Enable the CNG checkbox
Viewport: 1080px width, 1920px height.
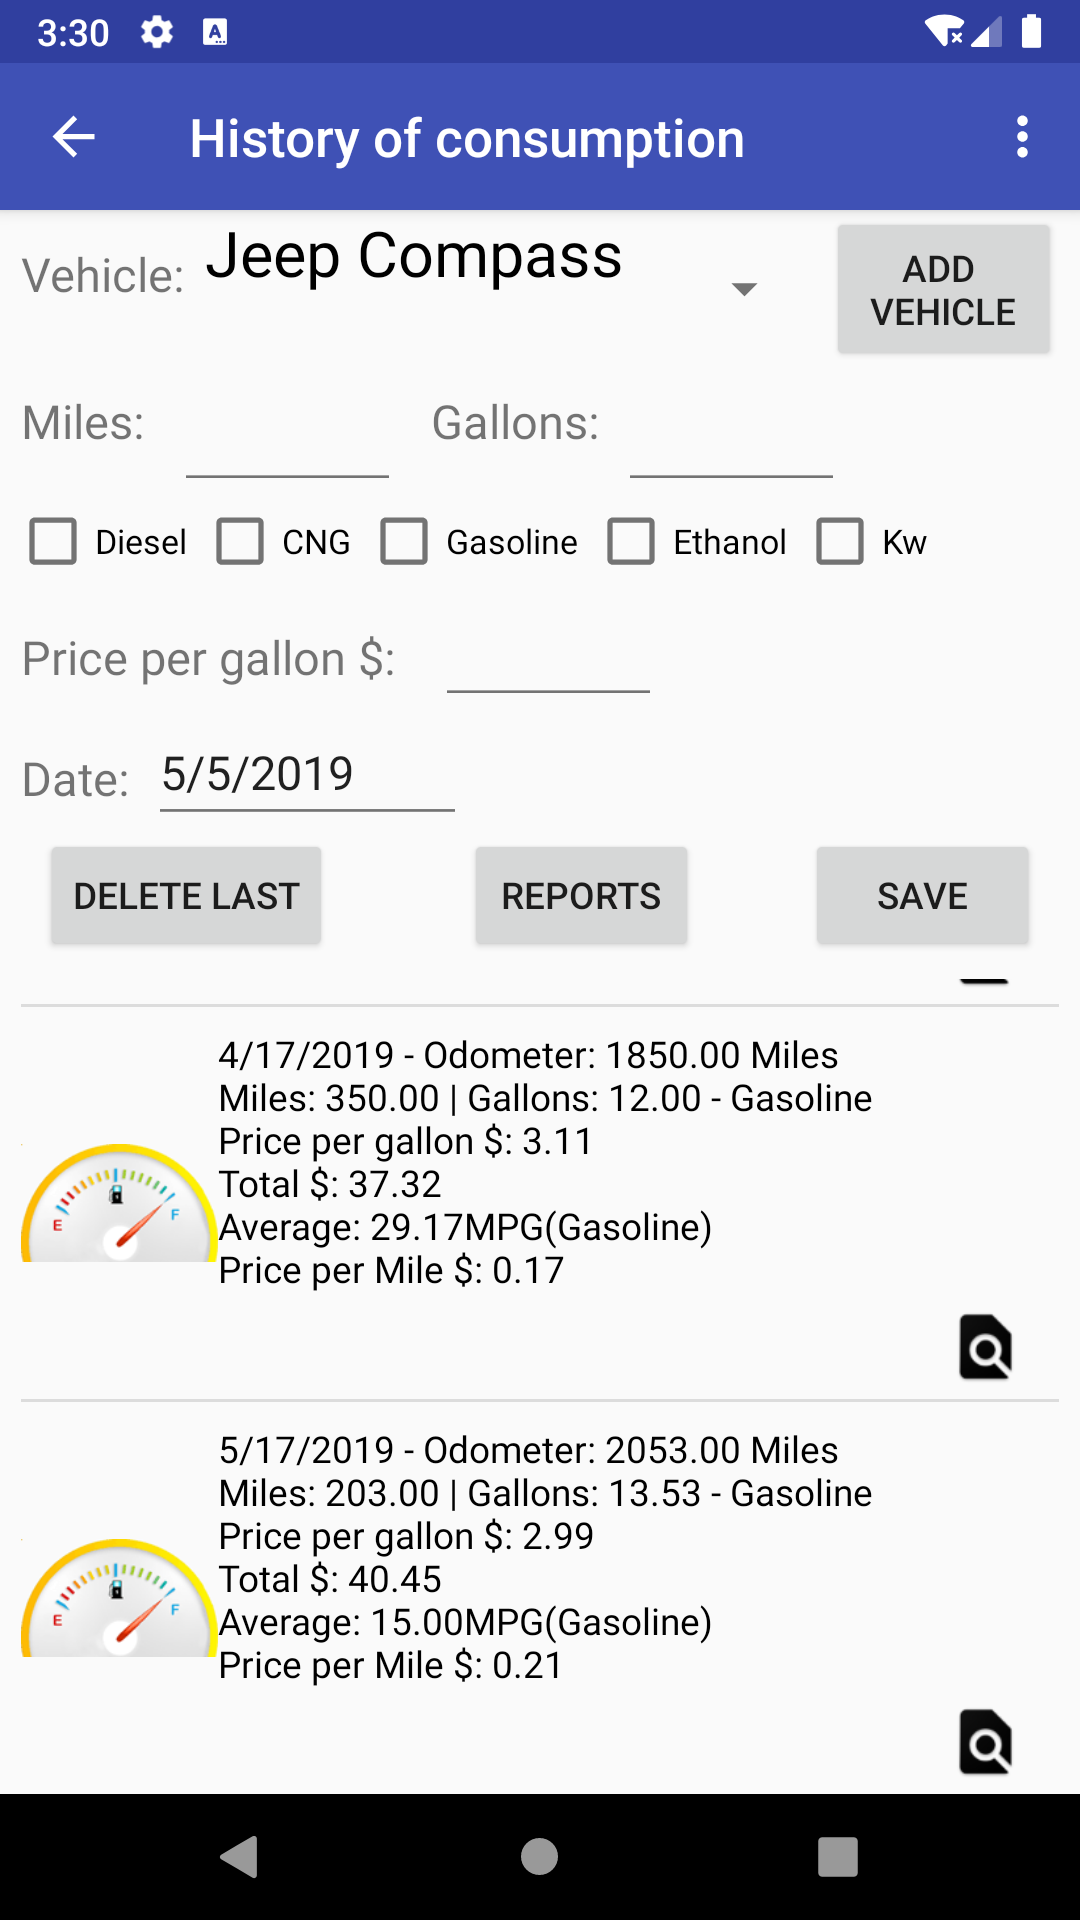(240, 542)
